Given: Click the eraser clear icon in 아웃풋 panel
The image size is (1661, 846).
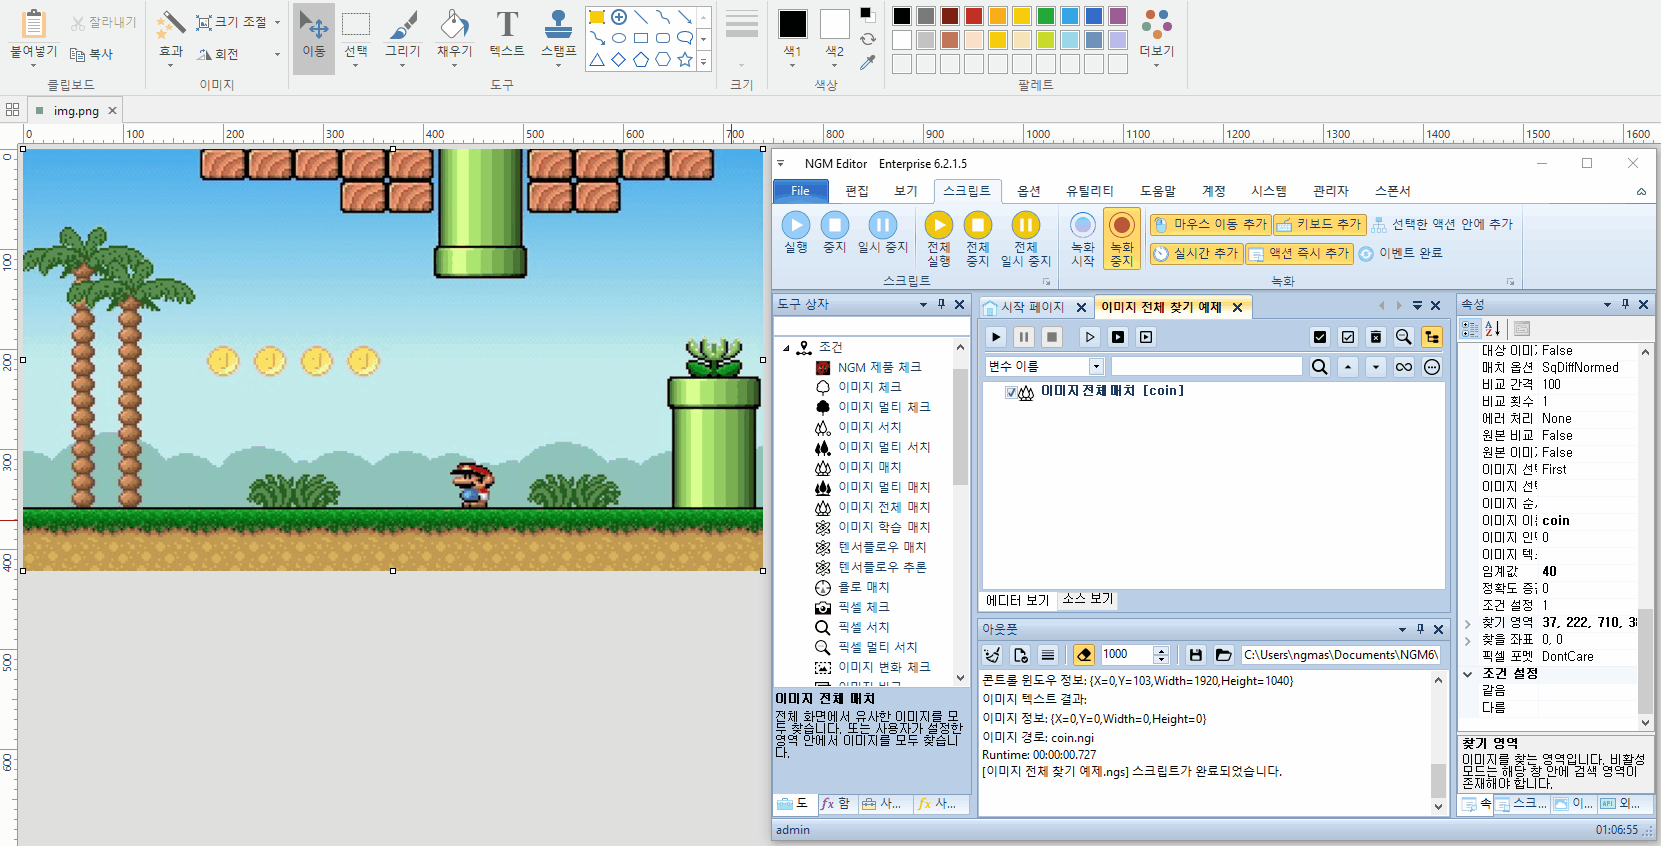Looking at the screenshot, I should tap(1084, 655).
